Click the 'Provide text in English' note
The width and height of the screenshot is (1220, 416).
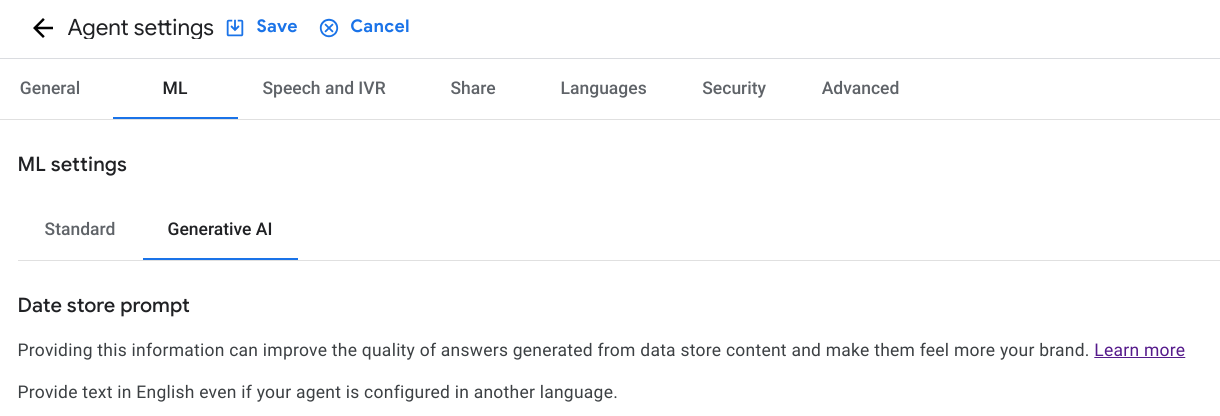click(317, 391)
